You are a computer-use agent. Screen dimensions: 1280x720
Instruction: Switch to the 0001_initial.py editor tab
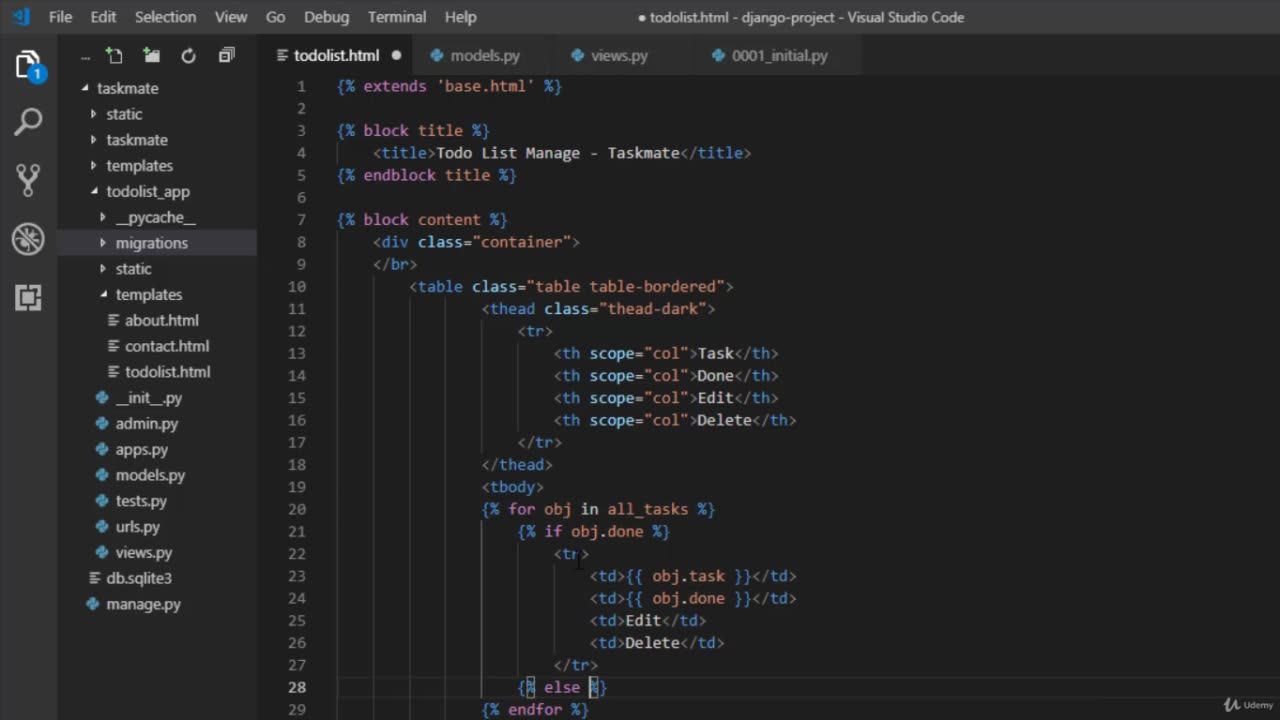pyautogui.click(x=780, y=56)
